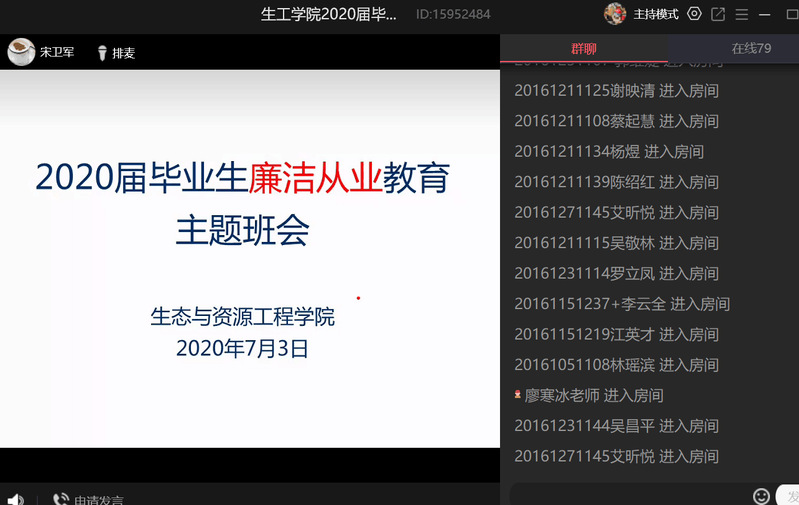
Task: Click the host avatar next to 主持模式
Action: (615, 14)
